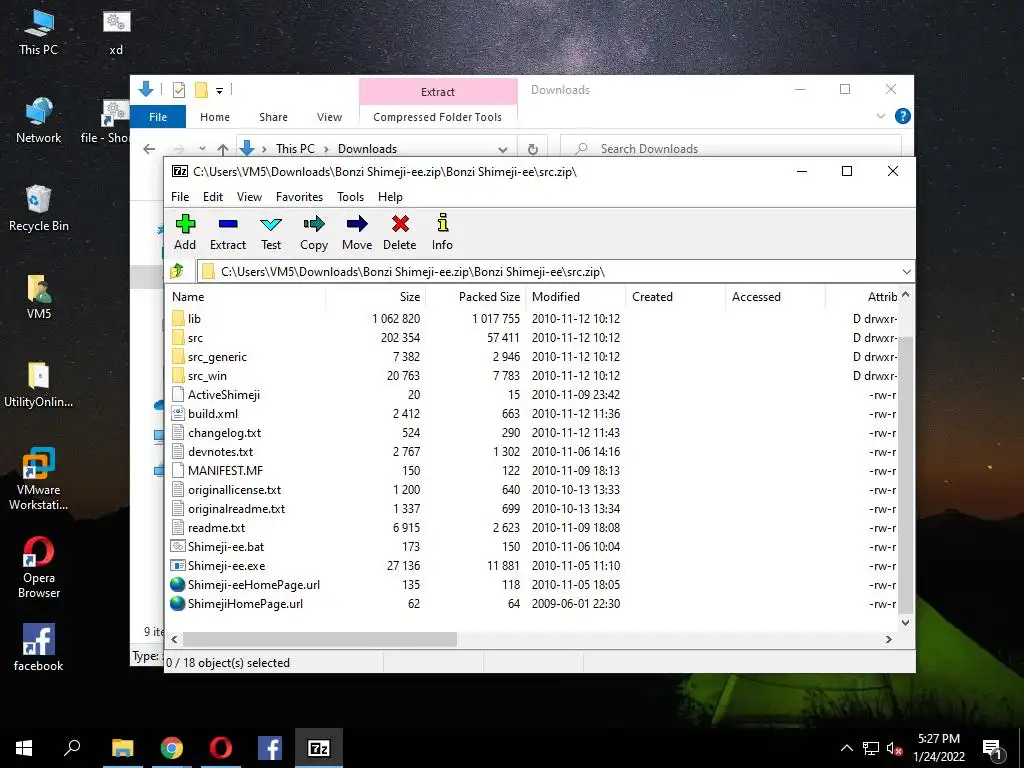Select the Shimeji-ee.bat file icon
Viewport: 1024px width, 768px height.
point(178,547)
